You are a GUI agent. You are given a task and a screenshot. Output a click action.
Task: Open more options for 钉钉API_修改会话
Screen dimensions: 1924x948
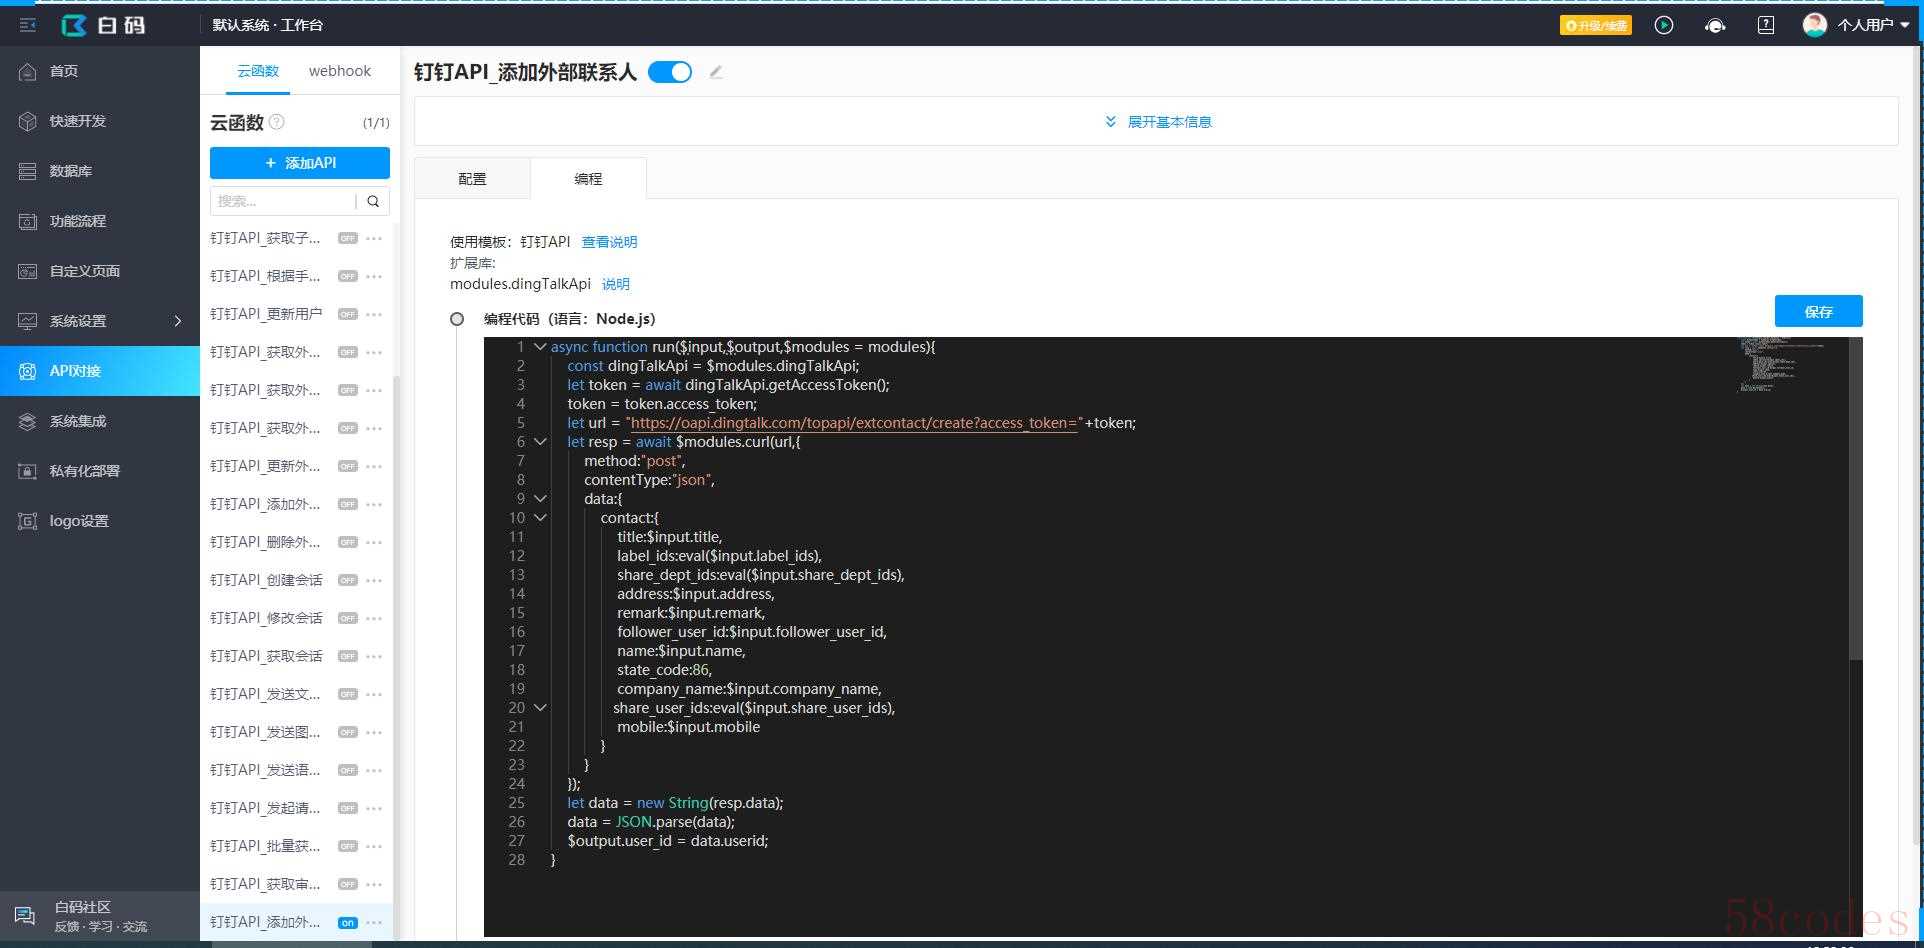click(x=374, y=618)
